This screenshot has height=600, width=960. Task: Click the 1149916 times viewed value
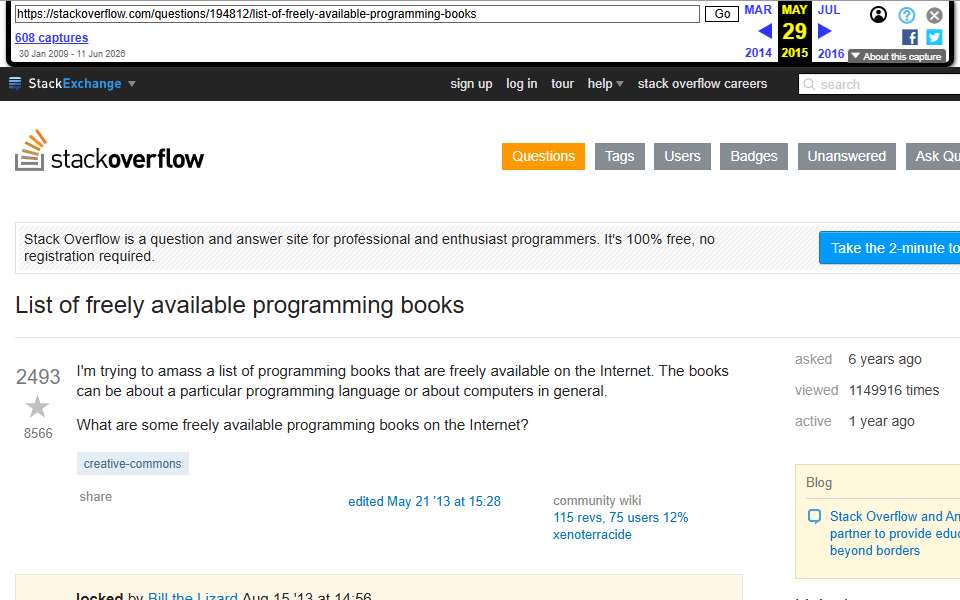(x=894, y=390)
